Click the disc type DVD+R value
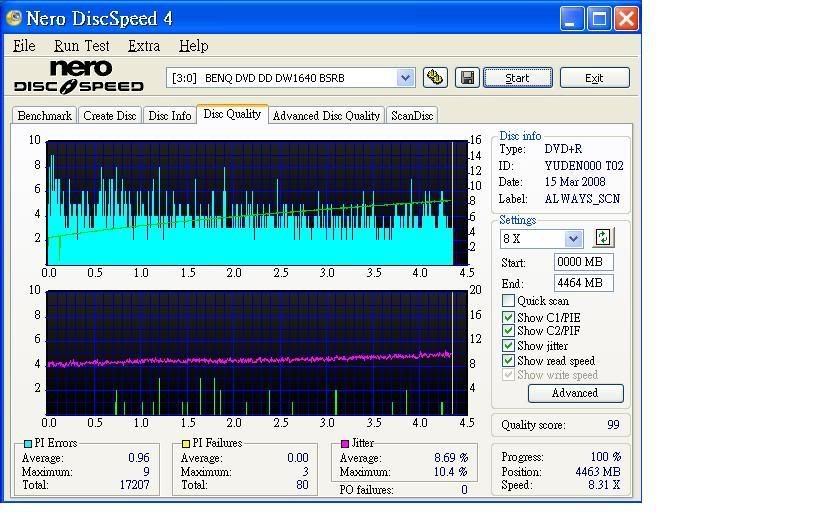Image resolution: width=840 pixels, height=525 pixels. pos(563,149)
